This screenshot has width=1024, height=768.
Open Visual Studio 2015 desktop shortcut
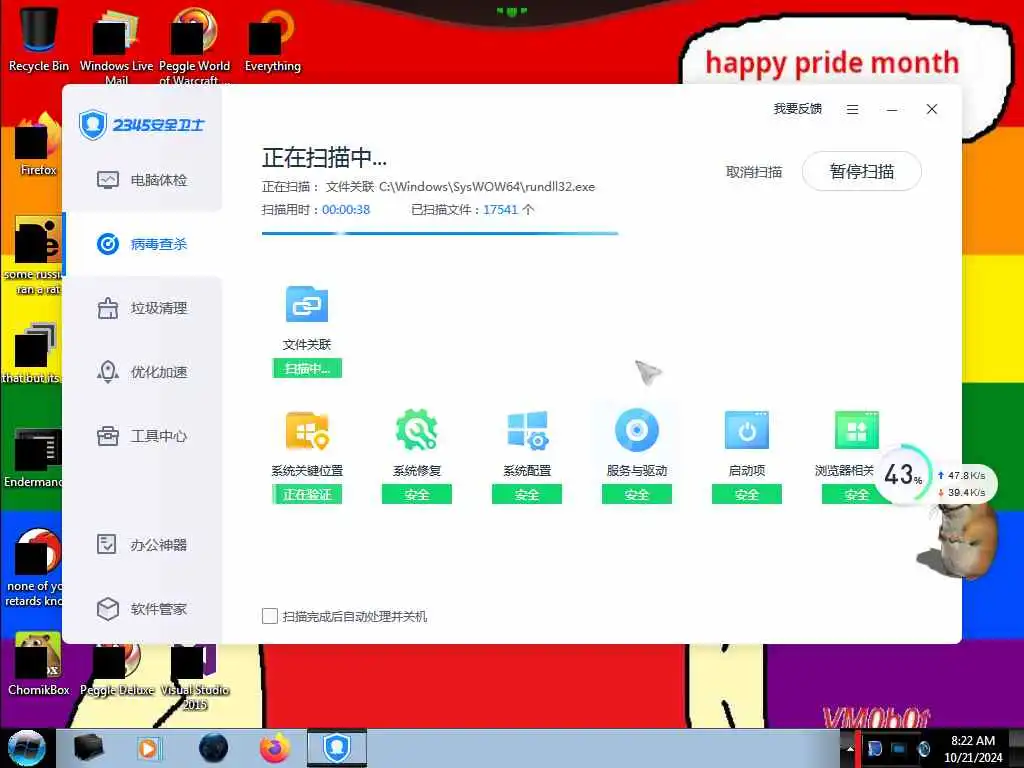pyautogui.click(x=194, y=677)
